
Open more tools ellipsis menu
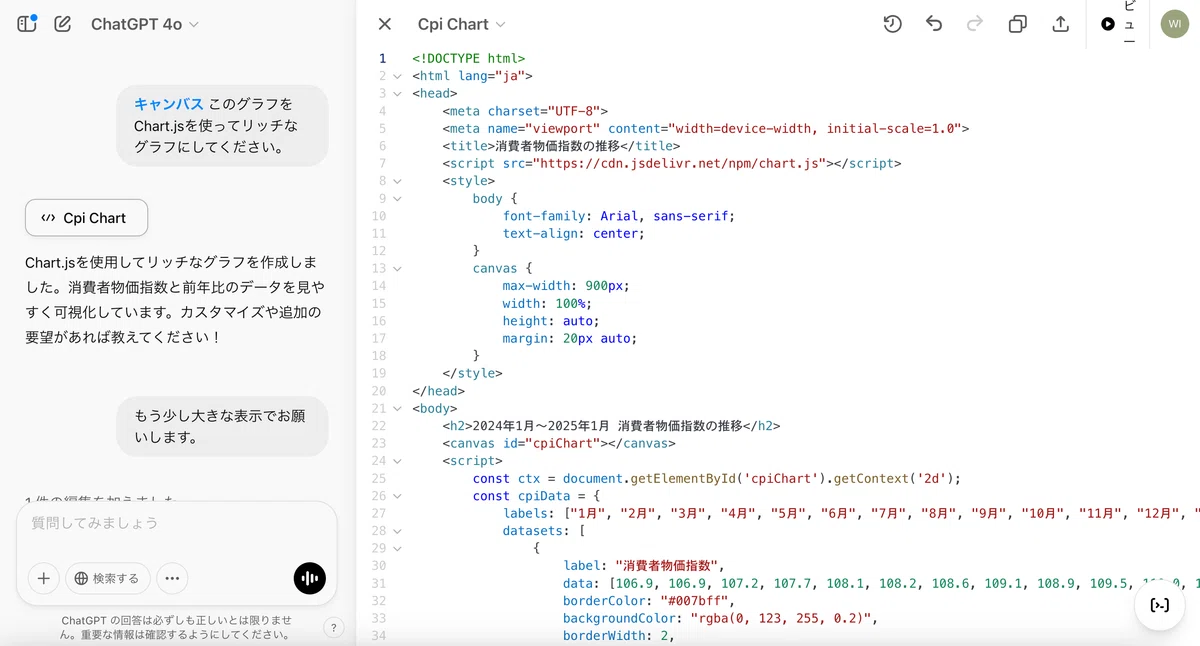tap(172, 578)
